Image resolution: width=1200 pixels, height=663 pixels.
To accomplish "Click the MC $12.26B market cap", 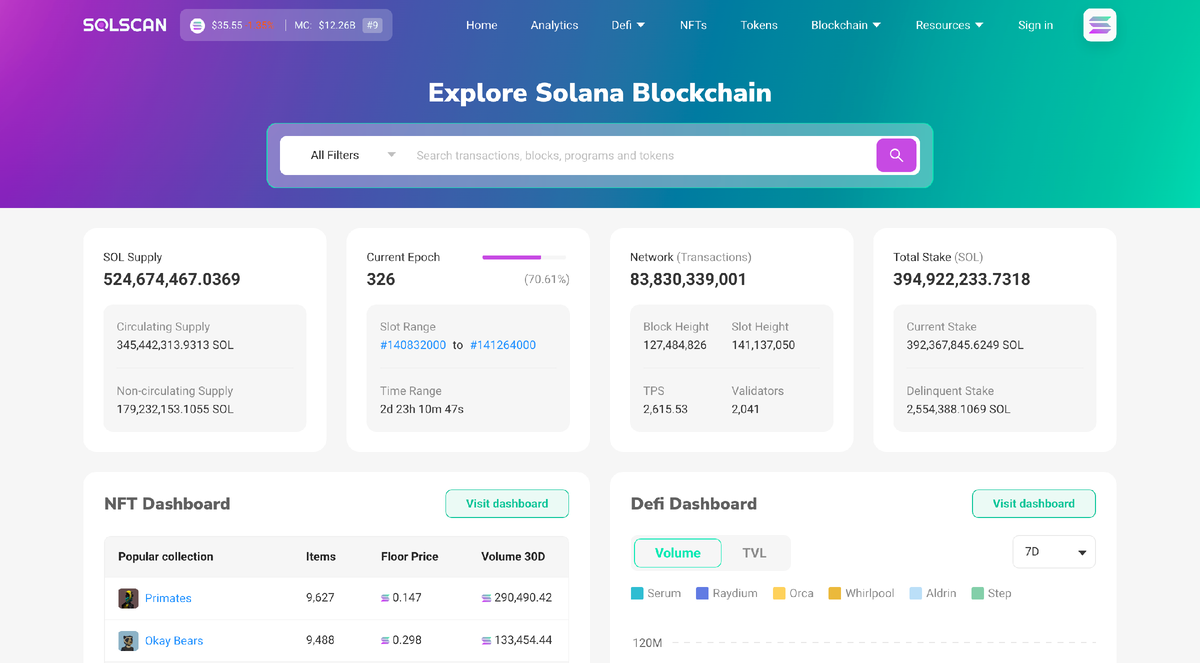I will pos(325,25).
